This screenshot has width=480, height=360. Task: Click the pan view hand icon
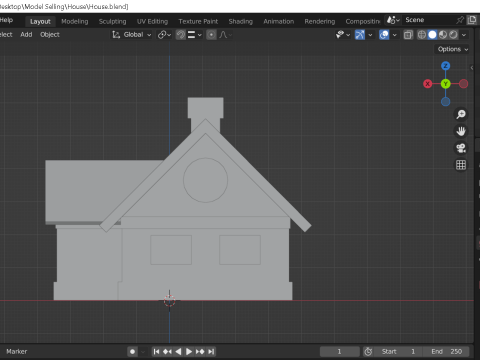[461, 131]
